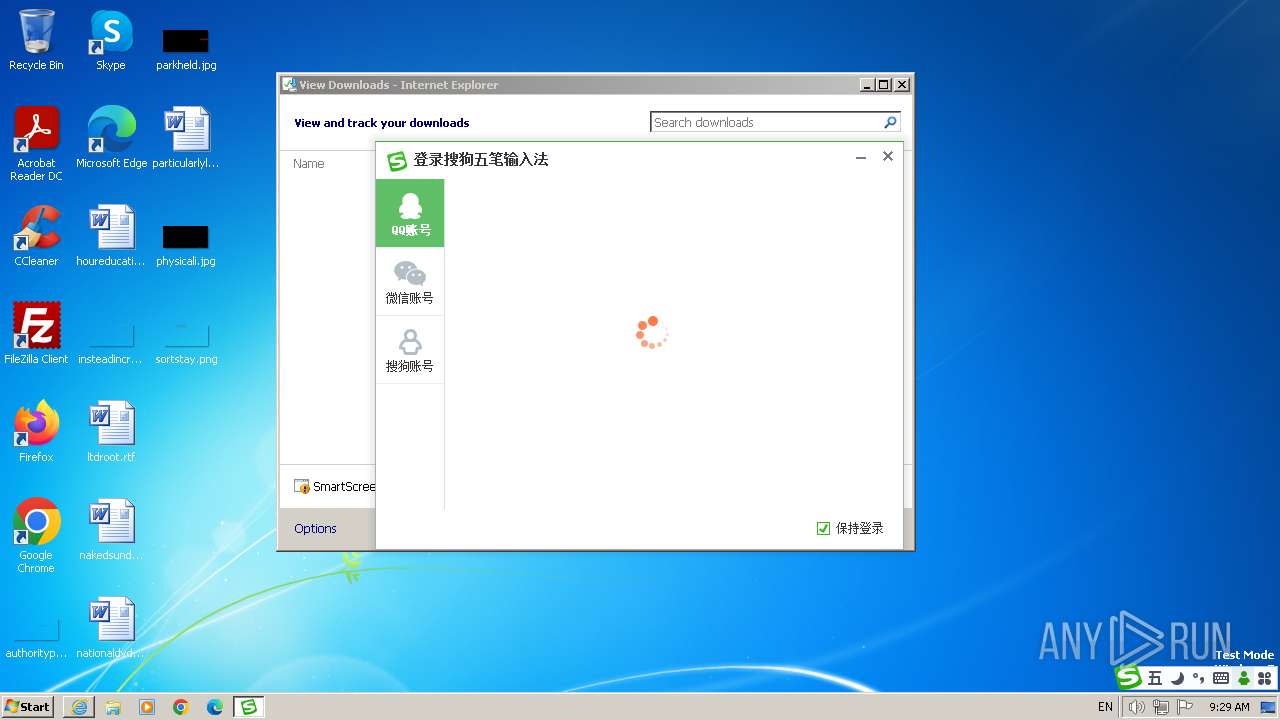The width and height of the screenshot is (1280, 720).
Task: Close the Sogou Wubi login dialog
Action: tap(887, 157)
